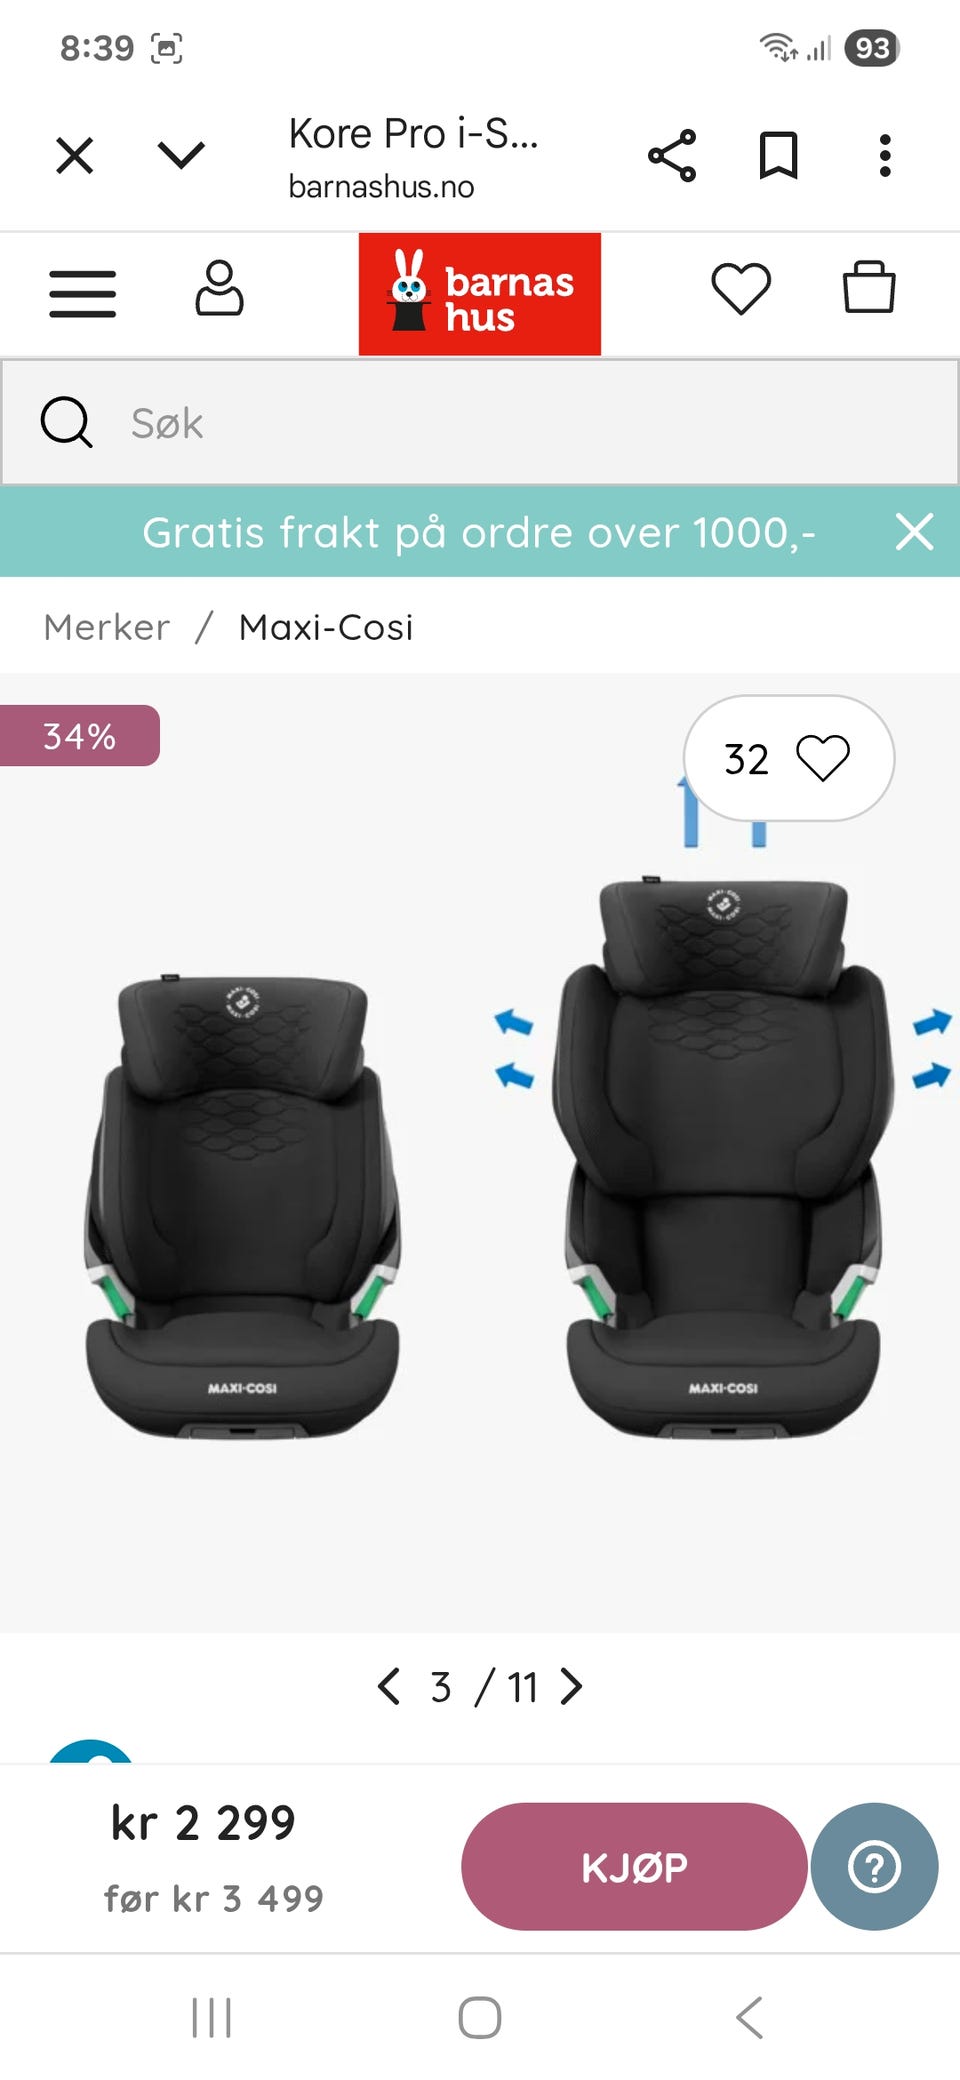
Task: Go to next product image arrow
Action: 571,1686
